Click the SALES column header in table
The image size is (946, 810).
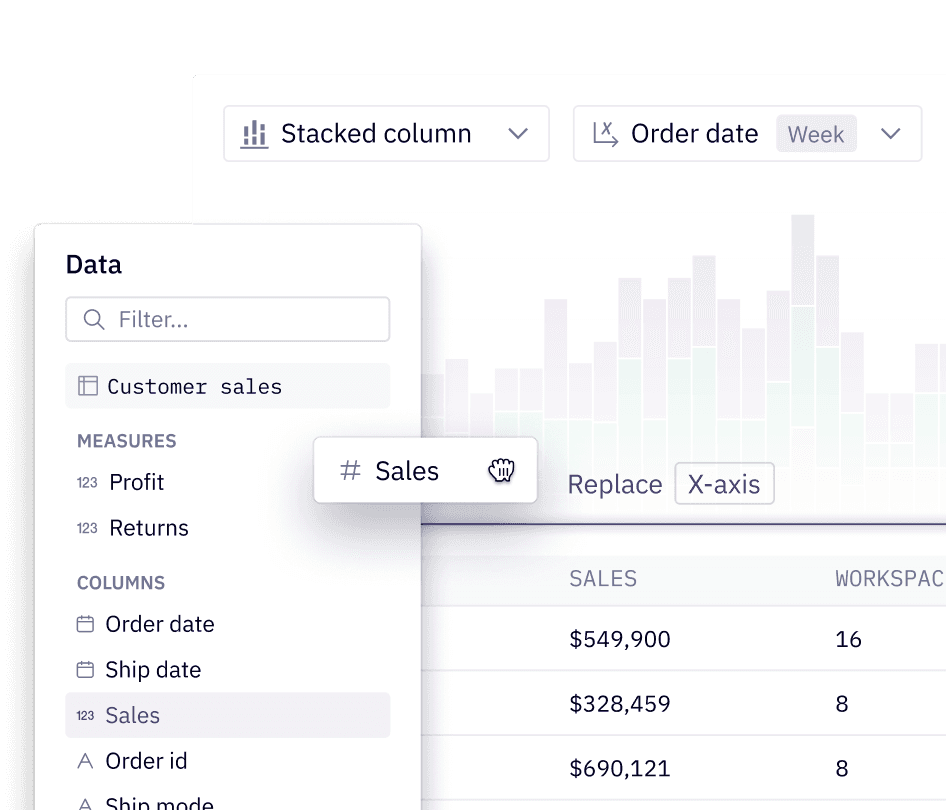click(x=603, y=578)
